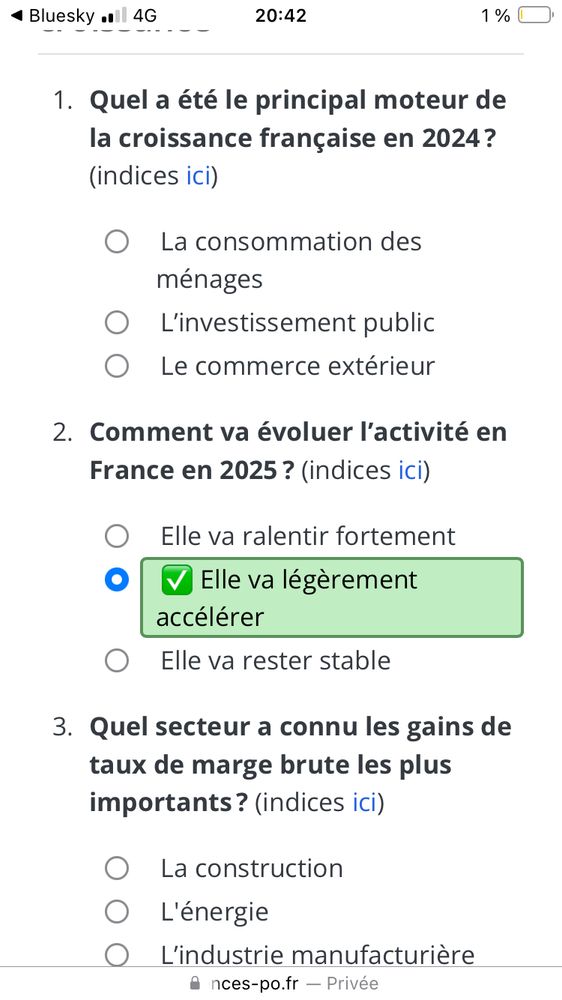Click selected Elle va légèrement accélérer radio
562x1000 pixels.
[117, 580]
